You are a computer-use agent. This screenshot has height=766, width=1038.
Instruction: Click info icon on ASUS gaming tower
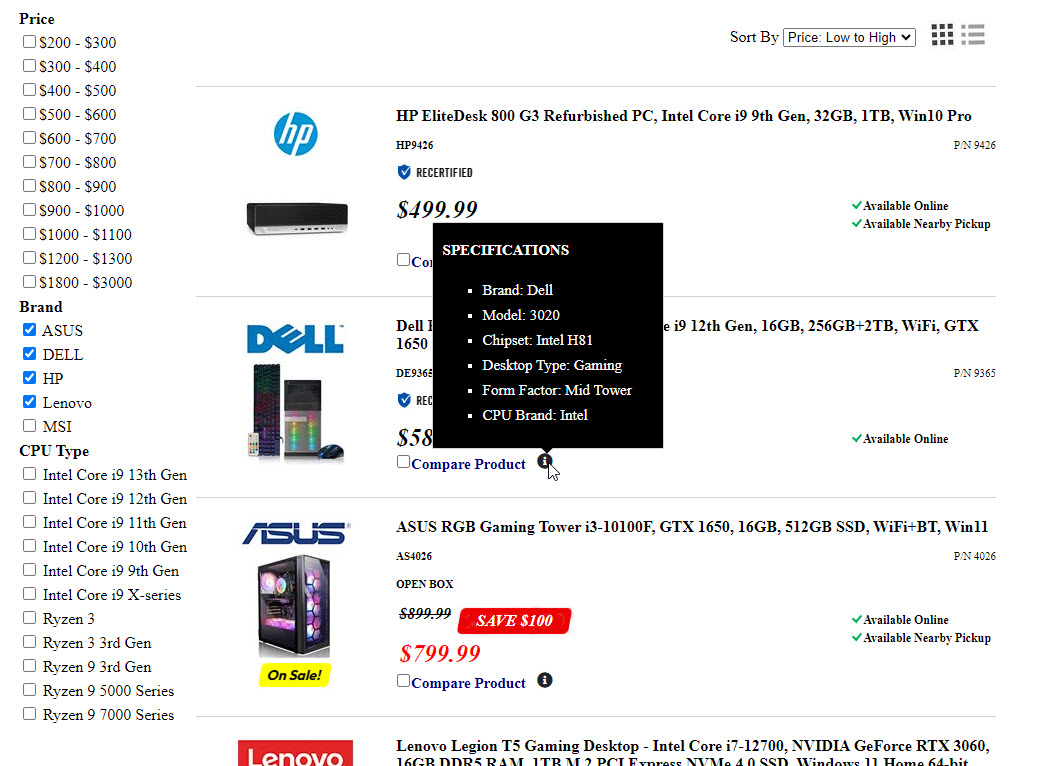click(544, 680)
